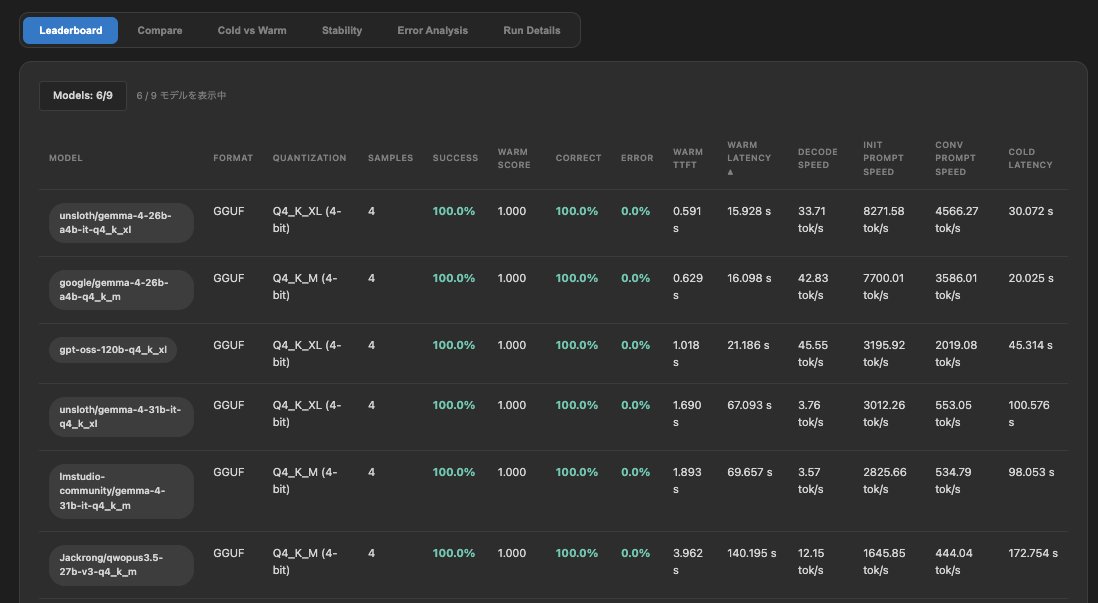Sort by the WARM SCORE column header

tap(514, 158)
